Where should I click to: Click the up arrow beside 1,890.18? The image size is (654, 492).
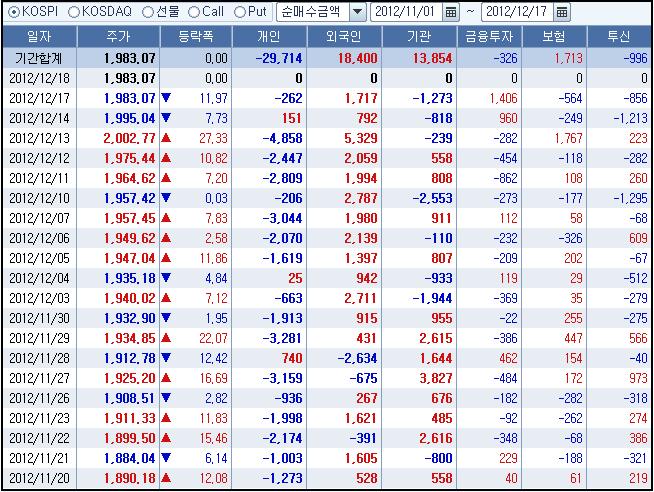click(166, 478)
